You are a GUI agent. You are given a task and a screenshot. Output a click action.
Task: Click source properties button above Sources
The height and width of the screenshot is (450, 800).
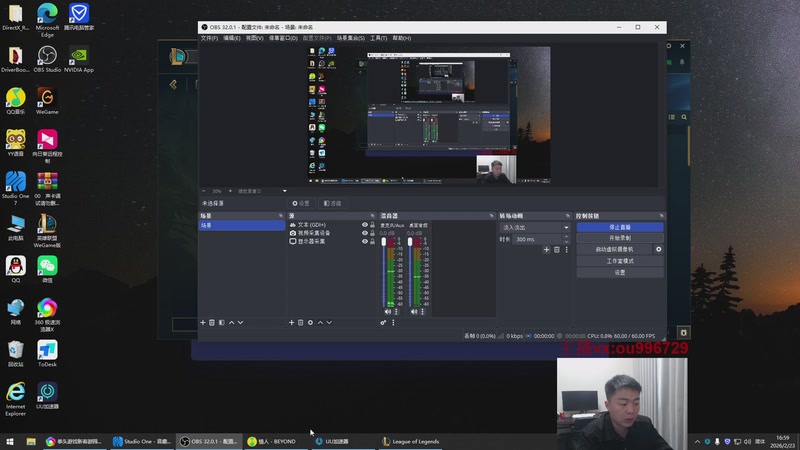pyautogui.click(x=301, y=204)
